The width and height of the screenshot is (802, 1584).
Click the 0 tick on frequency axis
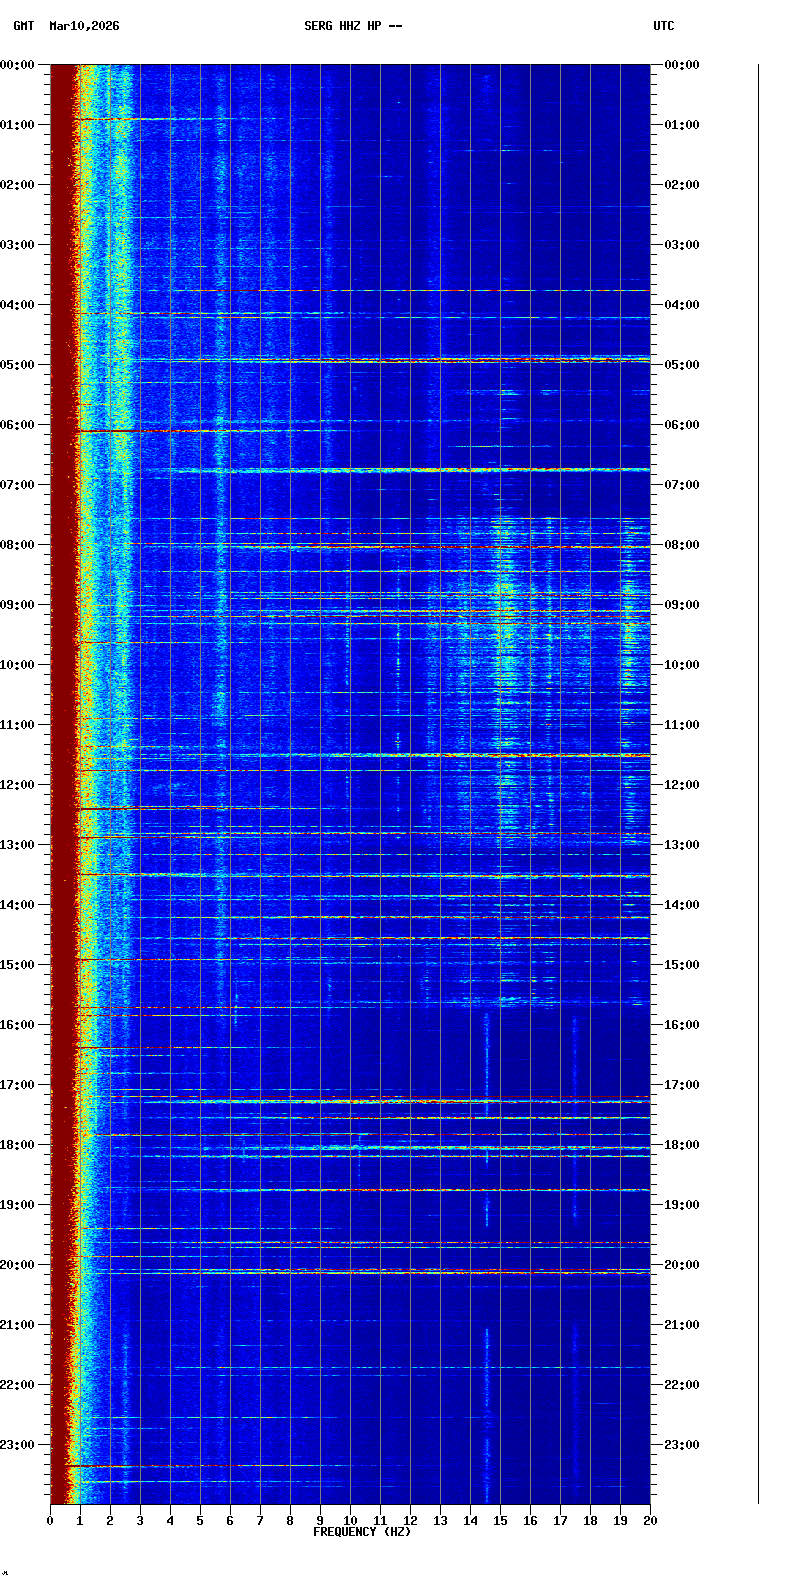pyautogui.click(x=50, y=1521)
